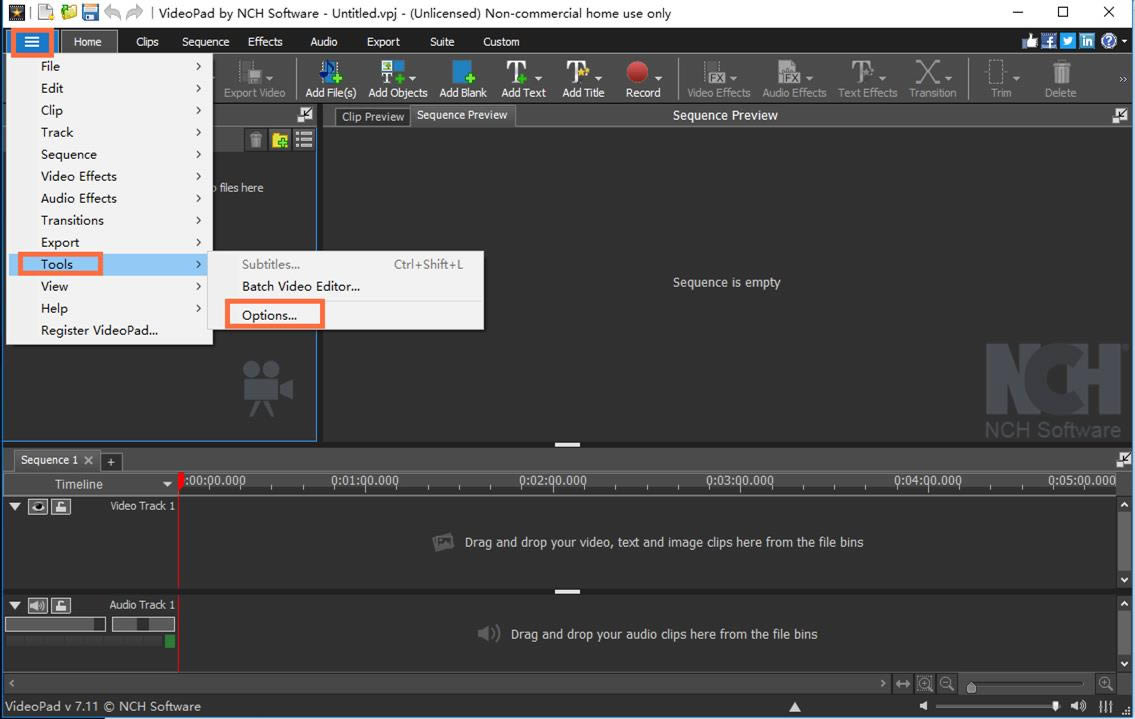Choose Options... from the Tools submenu

click(269, 315)
